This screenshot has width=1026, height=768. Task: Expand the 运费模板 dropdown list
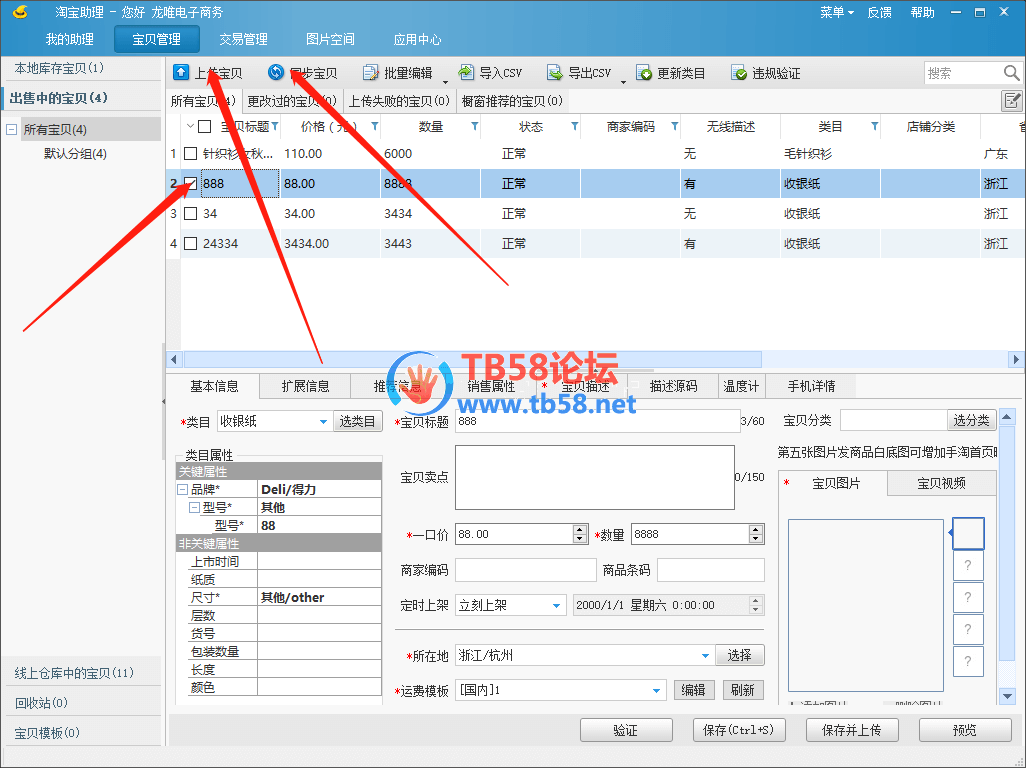click(656, 690)
